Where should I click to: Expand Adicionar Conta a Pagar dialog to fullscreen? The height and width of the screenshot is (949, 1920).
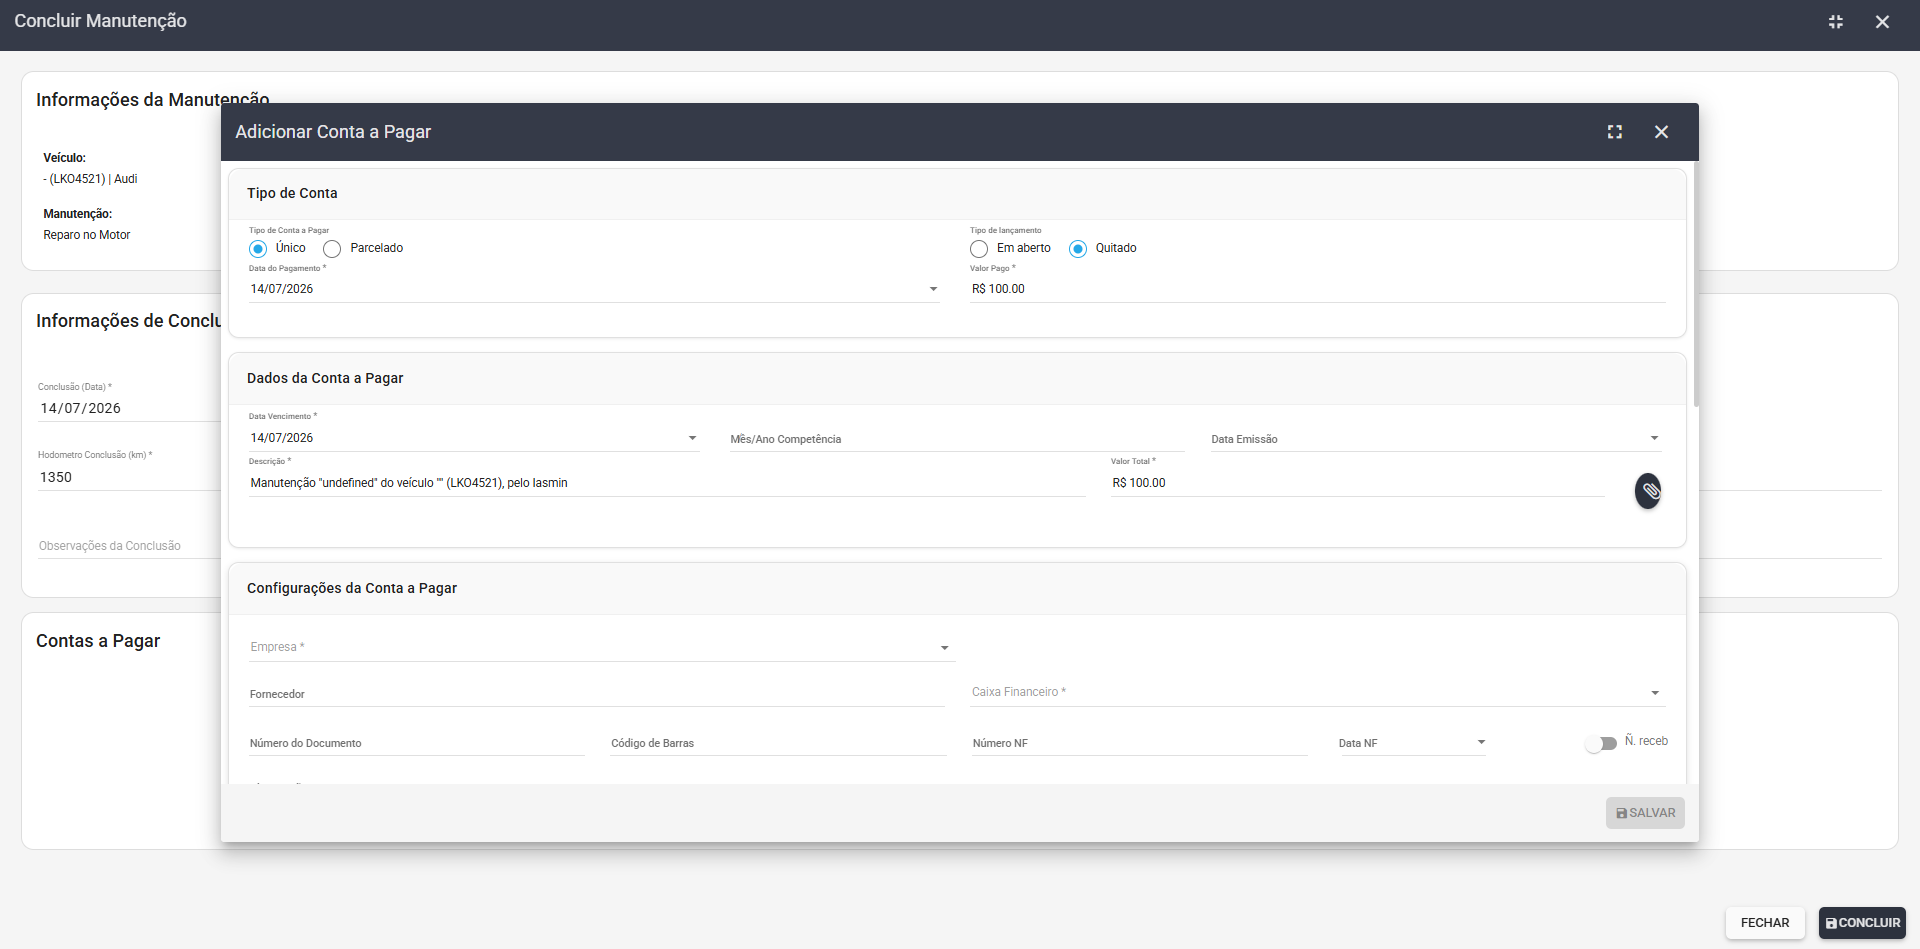pyautogui.click(x=1614, y=132)
